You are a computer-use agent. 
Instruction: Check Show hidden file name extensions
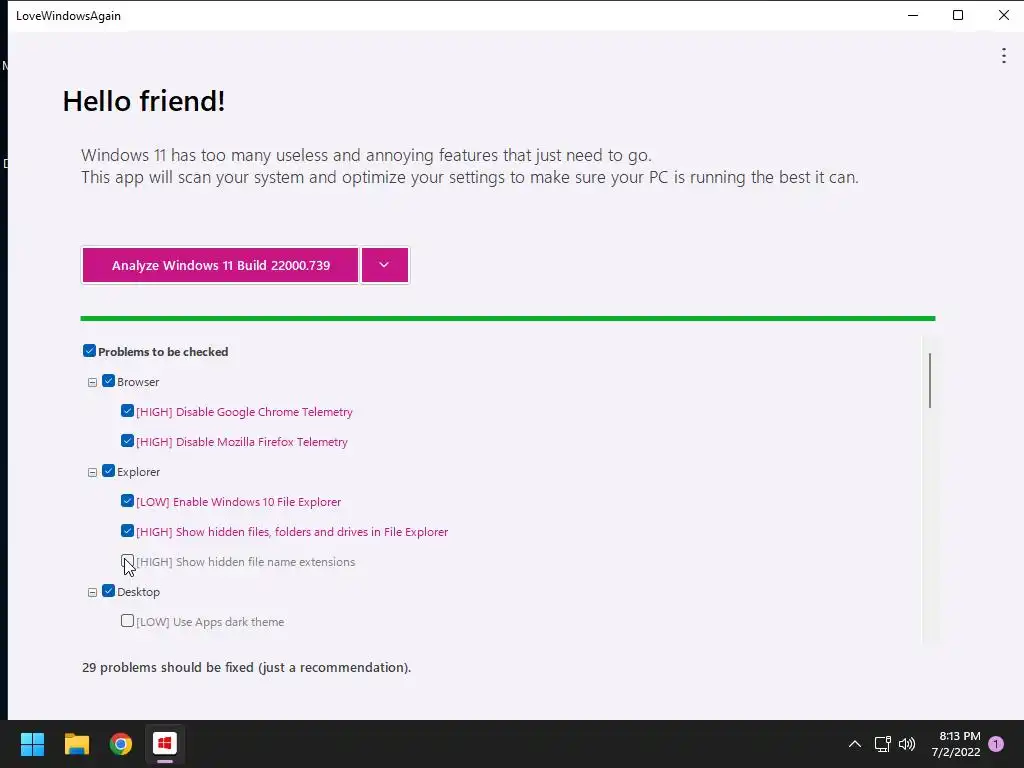pyautogui.click(x=127, y=561)
